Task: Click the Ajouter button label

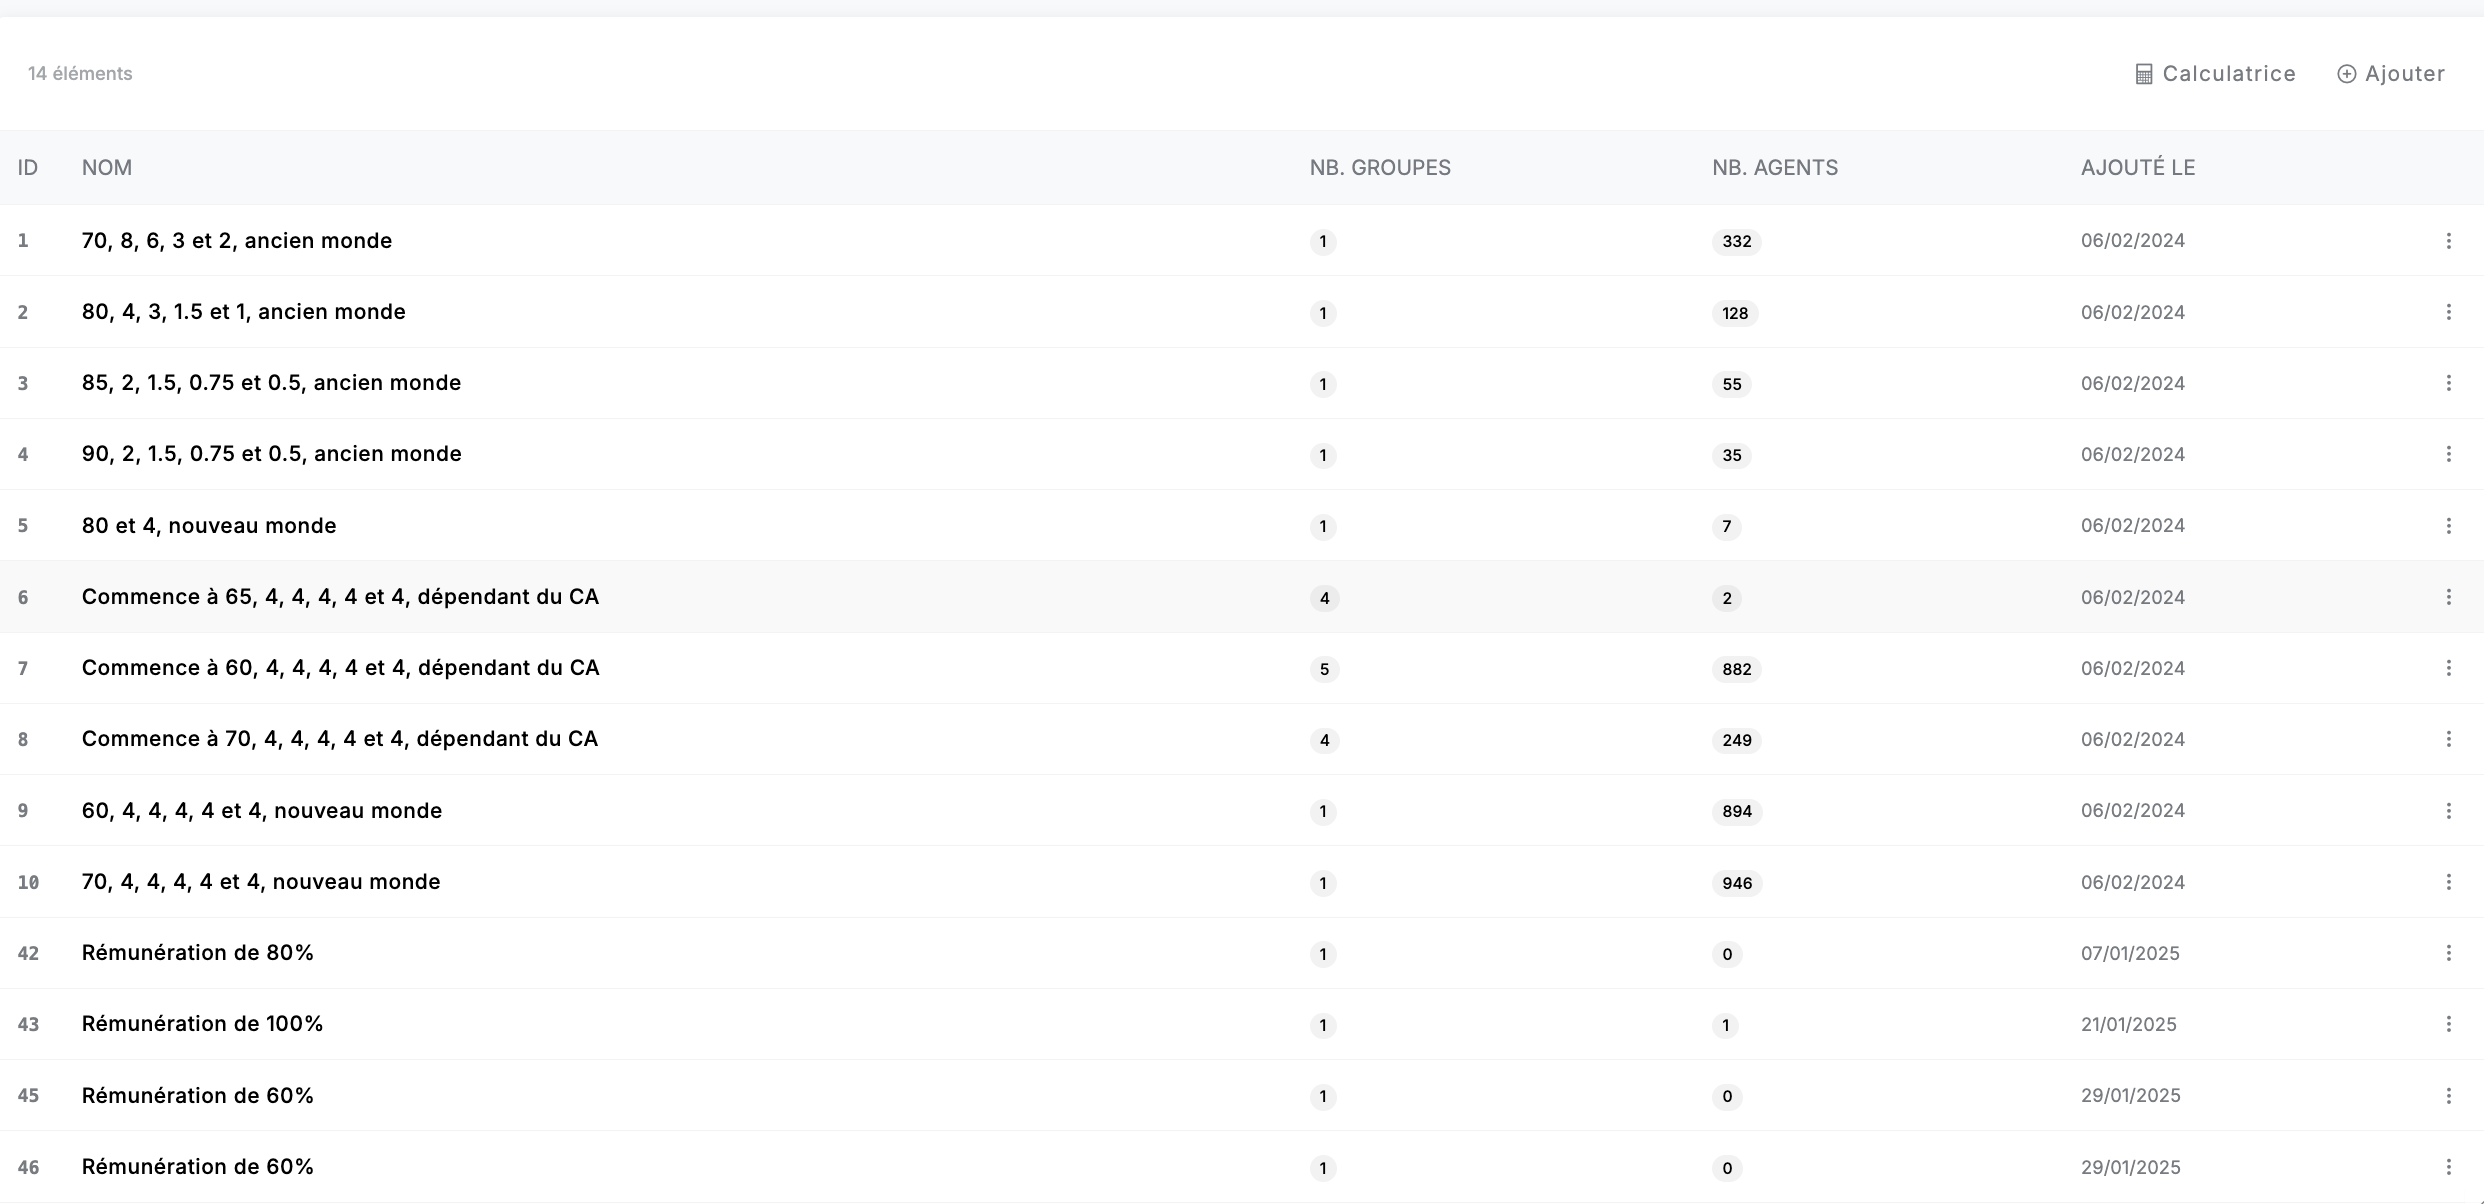Action: (2404, 74)
